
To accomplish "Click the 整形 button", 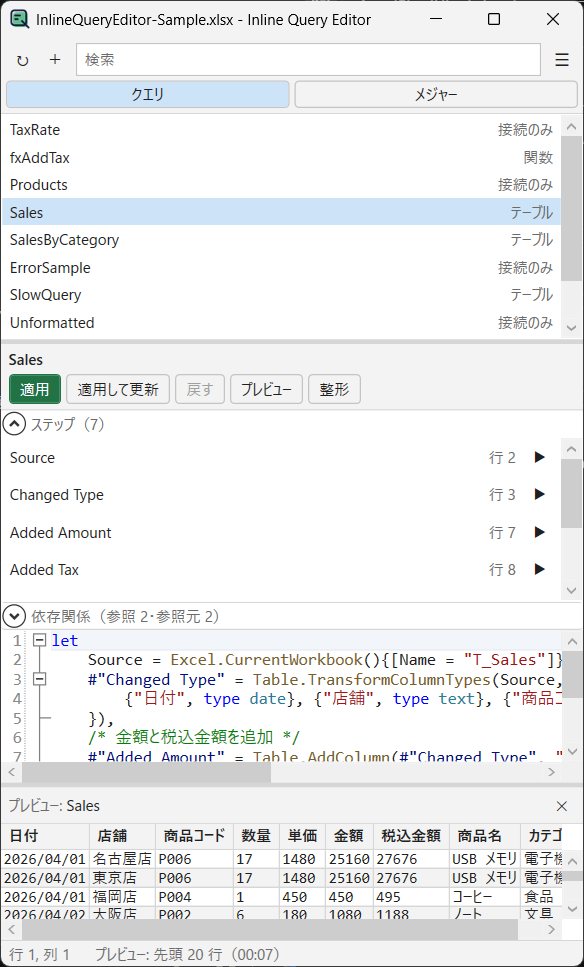I will point(334,389).
